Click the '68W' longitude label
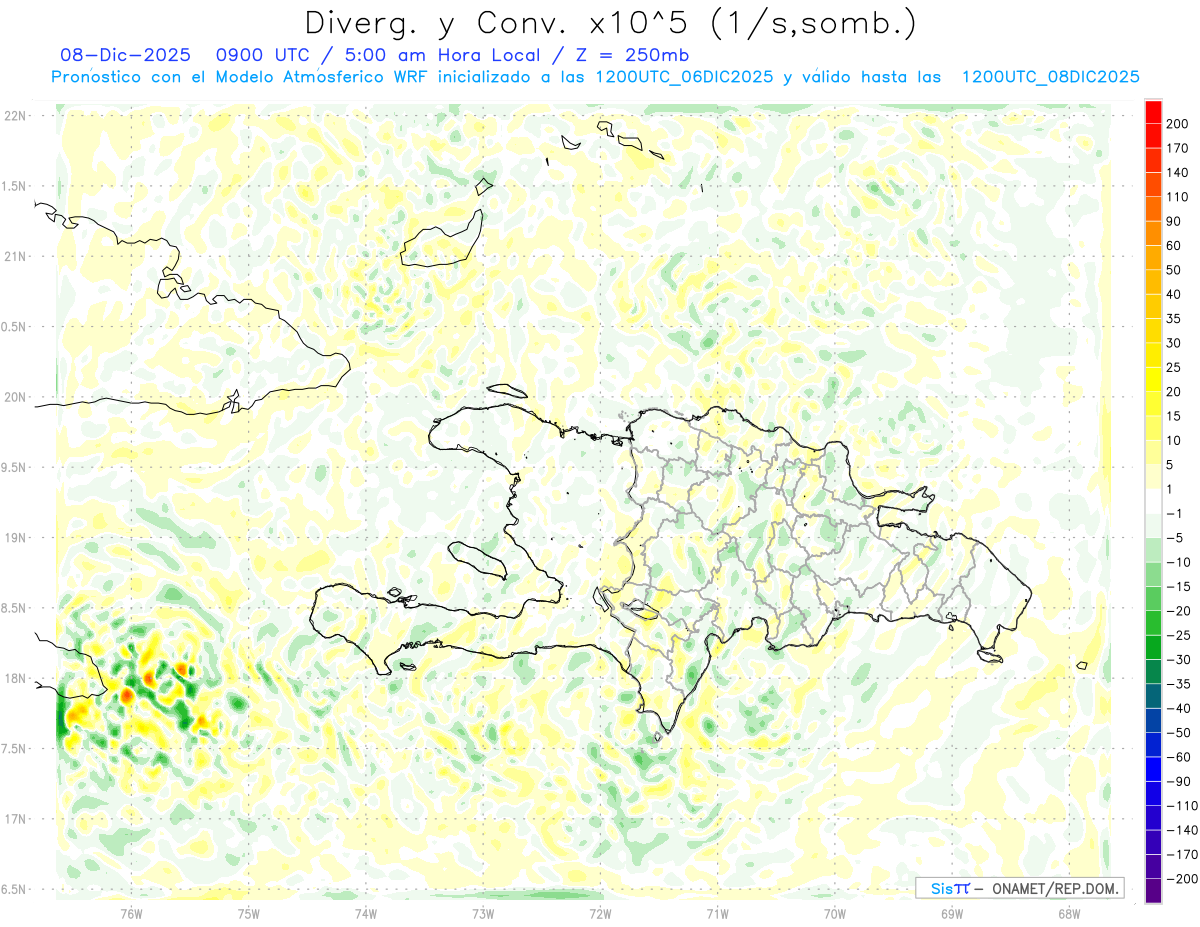The image size is (1200, 927). [1069, 913]
